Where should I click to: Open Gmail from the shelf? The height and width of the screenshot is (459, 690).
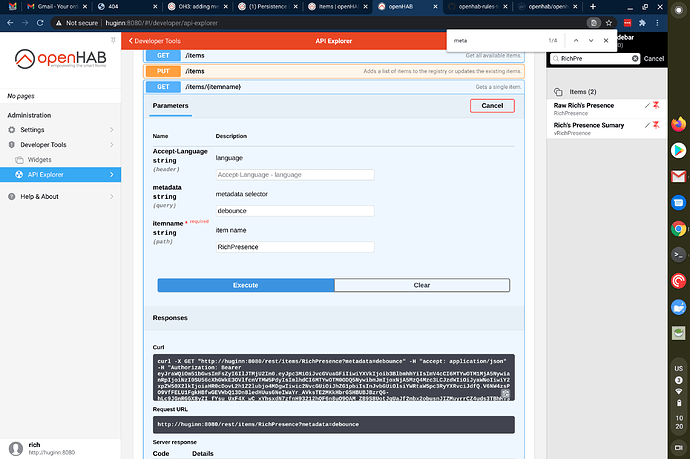(x=679, y=176)
